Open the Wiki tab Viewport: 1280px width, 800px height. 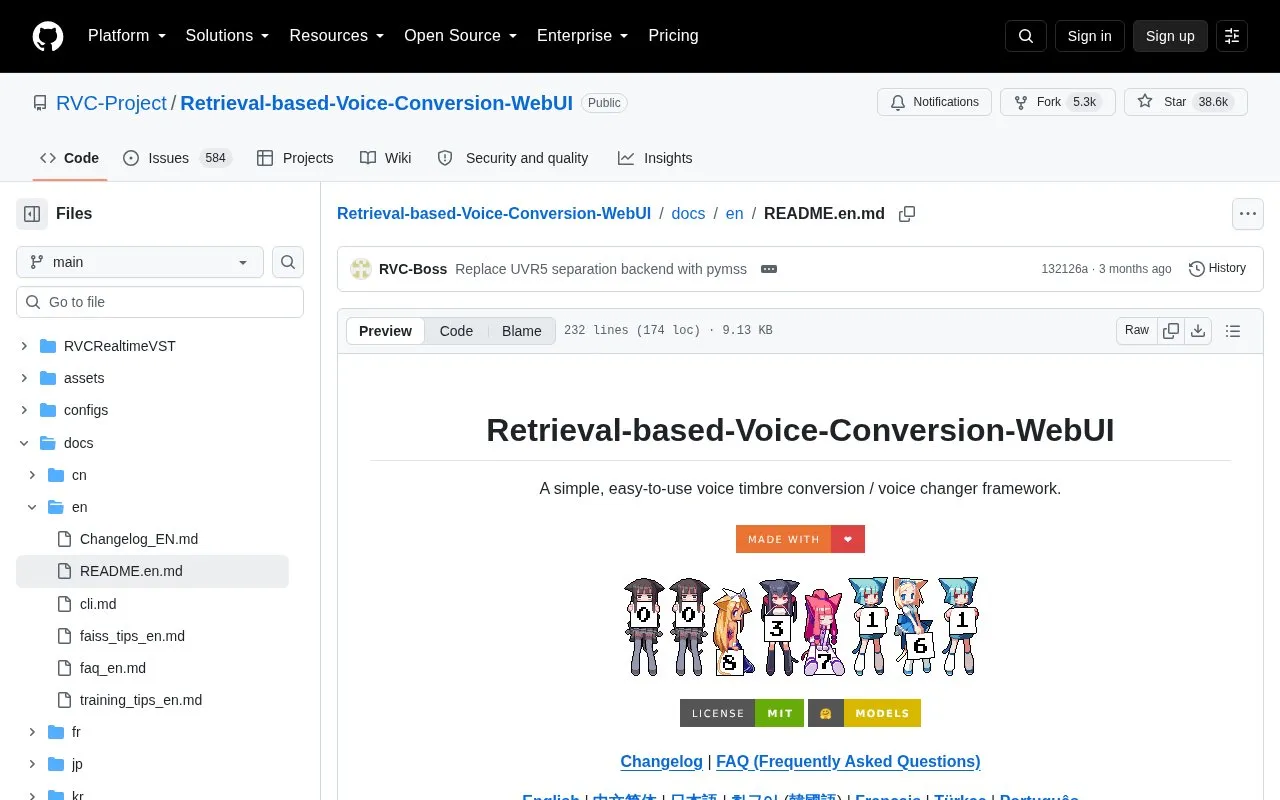point(386,158)
